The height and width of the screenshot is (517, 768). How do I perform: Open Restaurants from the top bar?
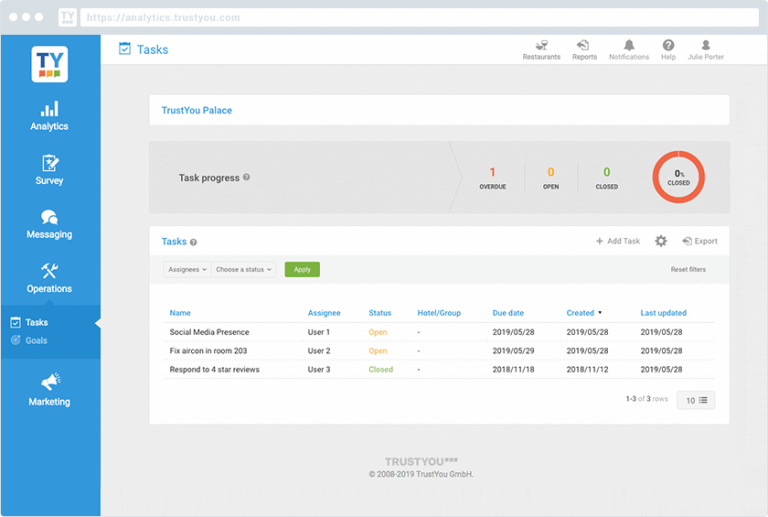[541, 50]
